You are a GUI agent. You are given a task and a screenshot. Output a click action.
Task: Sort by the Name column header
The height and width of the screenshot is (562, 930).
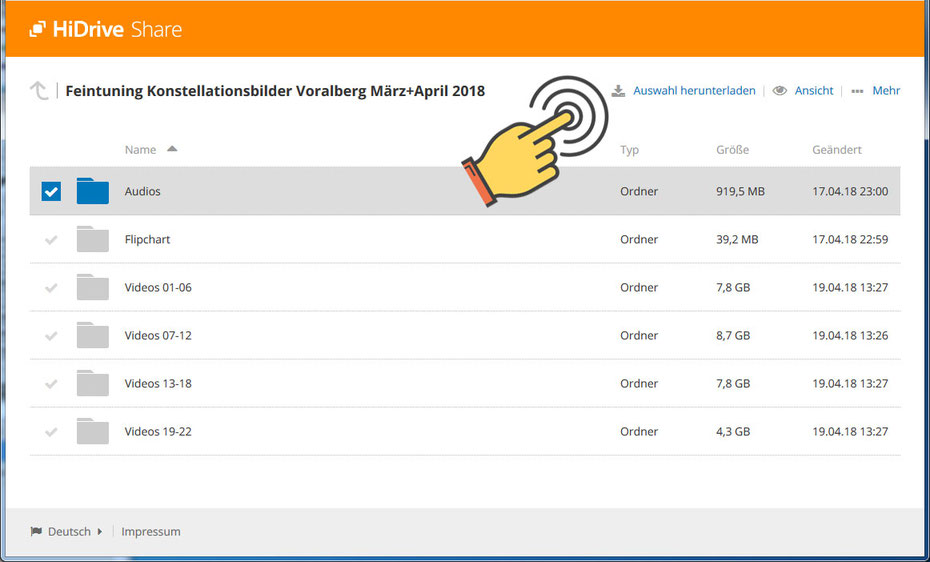(x=140, y=149)
